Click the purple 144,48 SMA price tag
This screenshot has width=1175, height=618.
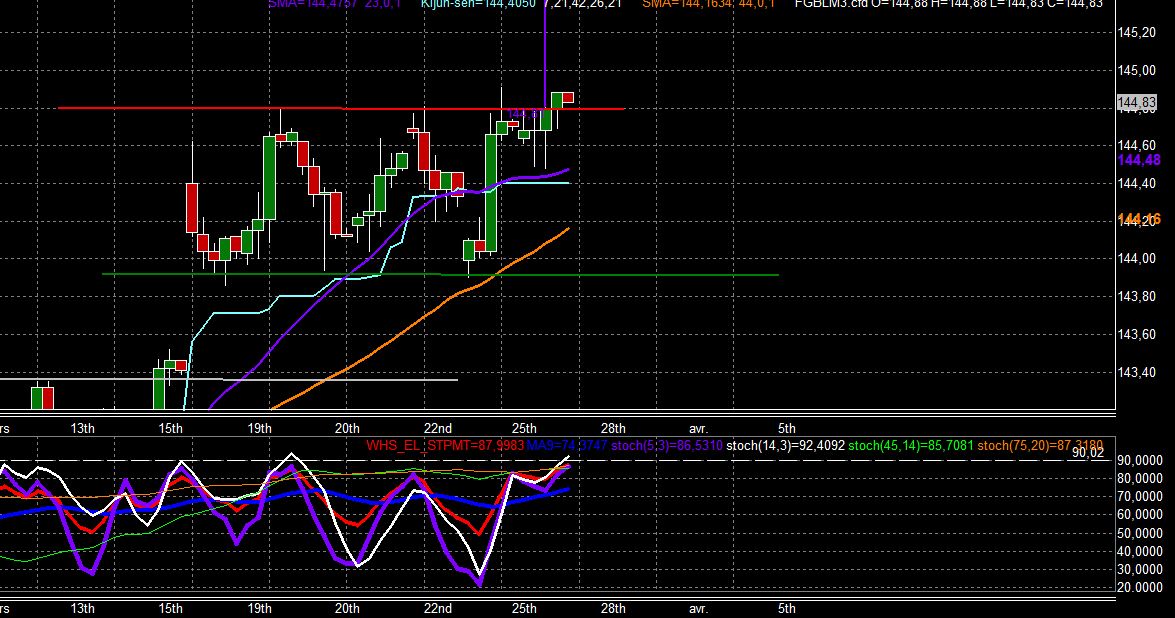coord(1138,160)
